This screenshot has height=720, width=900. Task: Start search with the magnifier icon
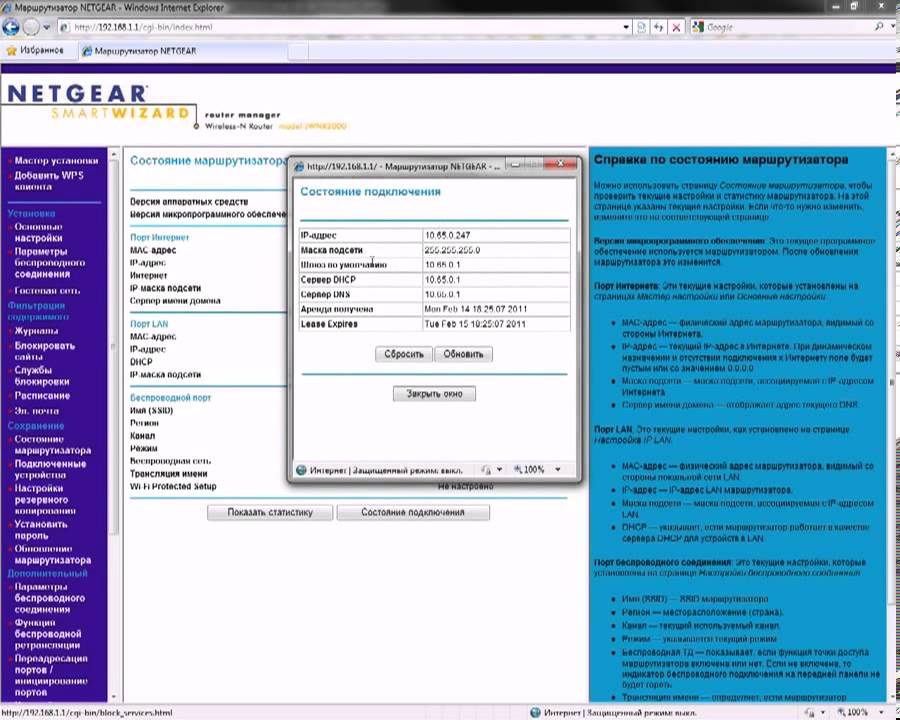tap(879, 26)
